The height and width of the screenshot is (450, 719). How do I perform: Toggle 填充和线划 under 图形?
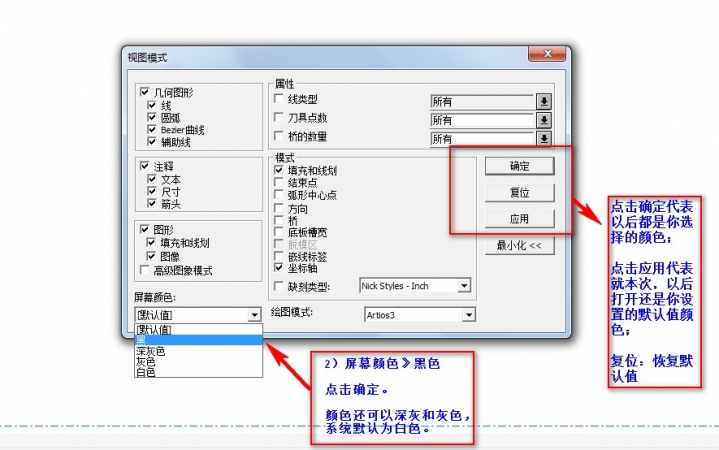tap(151, 242)
